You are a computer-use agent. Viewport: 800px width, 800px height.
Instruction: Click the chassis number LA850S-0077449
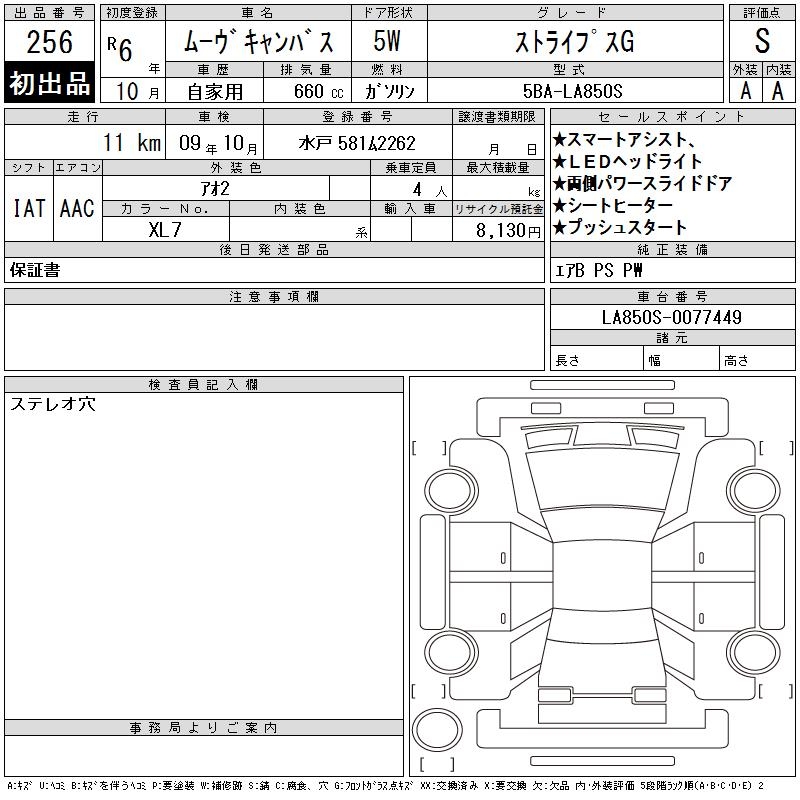point(671,317)
